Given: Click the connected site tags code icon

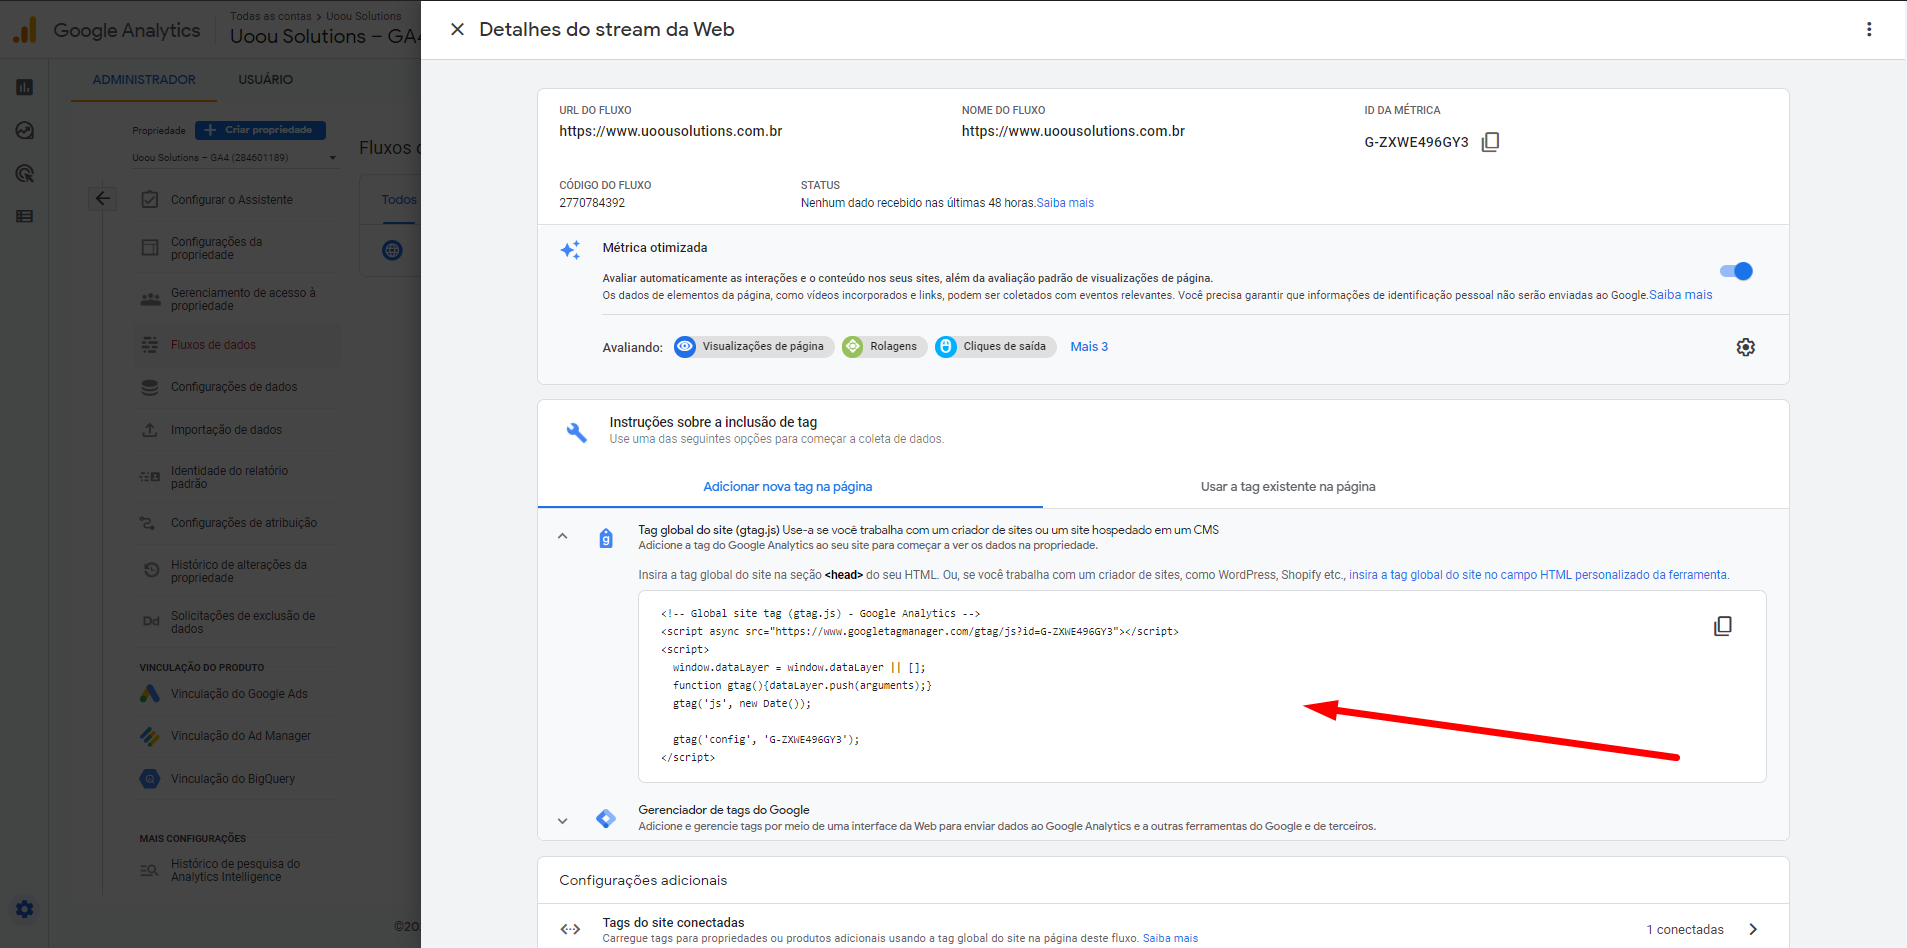Looking at the screenshot, I should coord(570,929).
